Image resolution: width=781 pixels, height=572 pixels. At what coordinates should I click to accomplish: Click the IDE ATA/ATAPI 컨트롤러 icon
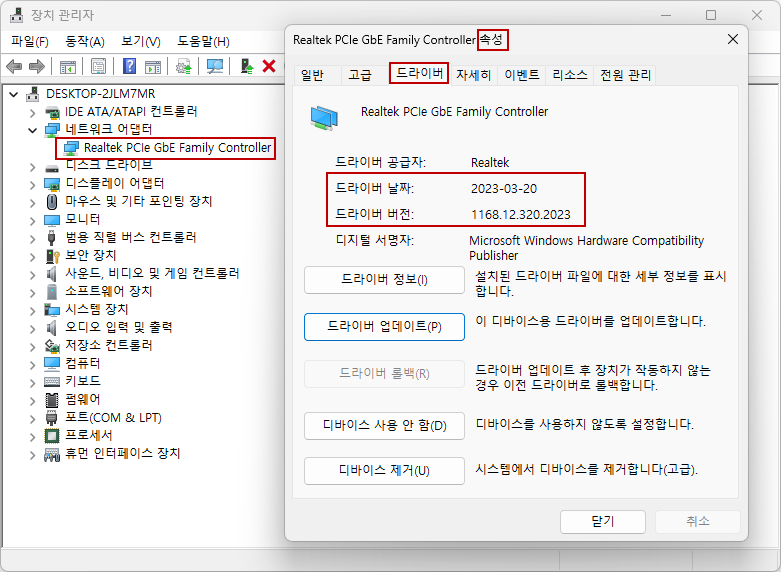pos(52,112)
